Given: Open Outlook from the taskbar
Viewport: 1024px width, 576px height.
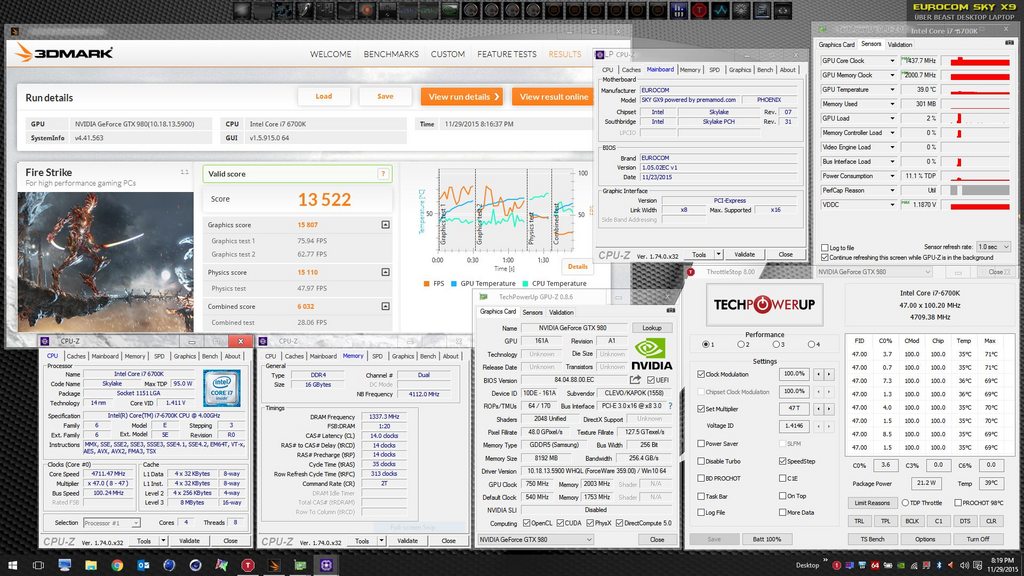Looking at the screenshot, I should (143, 565).
